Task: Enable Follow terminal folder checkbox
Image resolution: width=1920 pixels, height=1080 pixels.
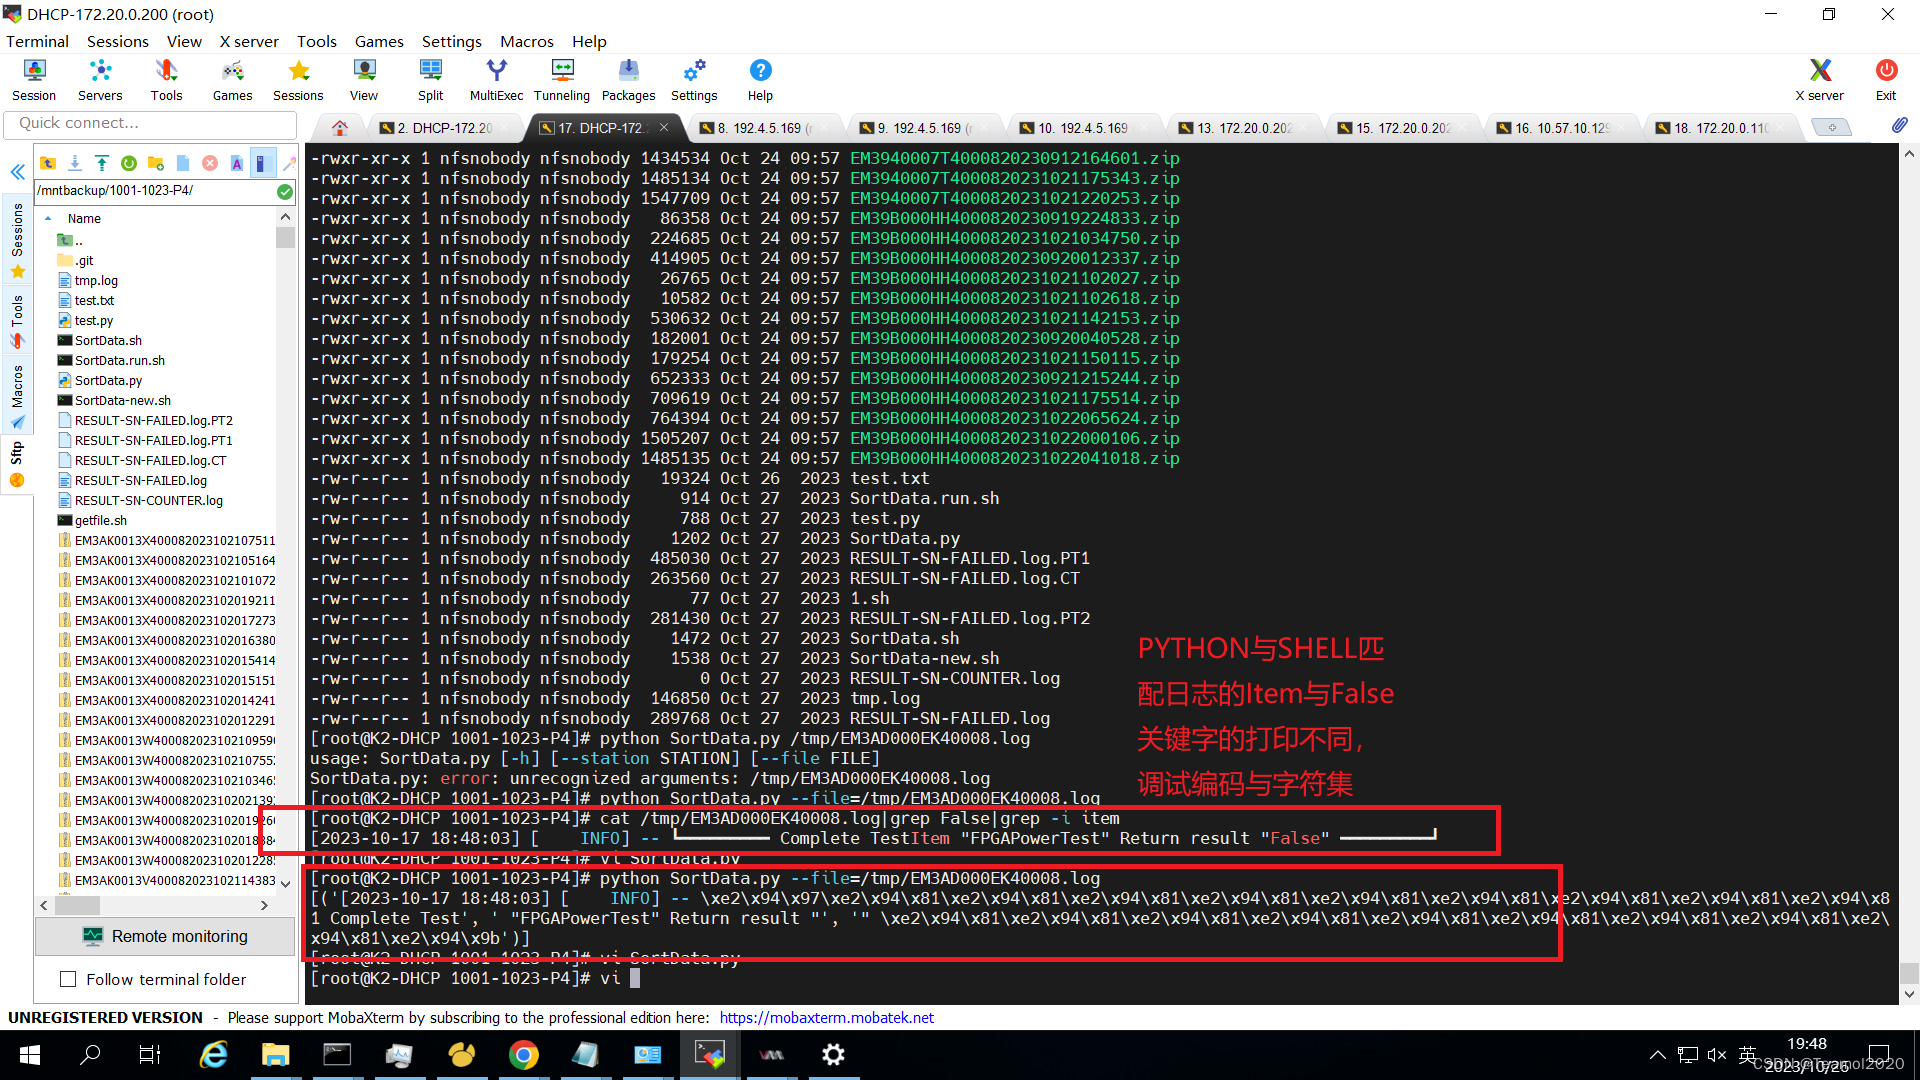Action: [68, 980]
